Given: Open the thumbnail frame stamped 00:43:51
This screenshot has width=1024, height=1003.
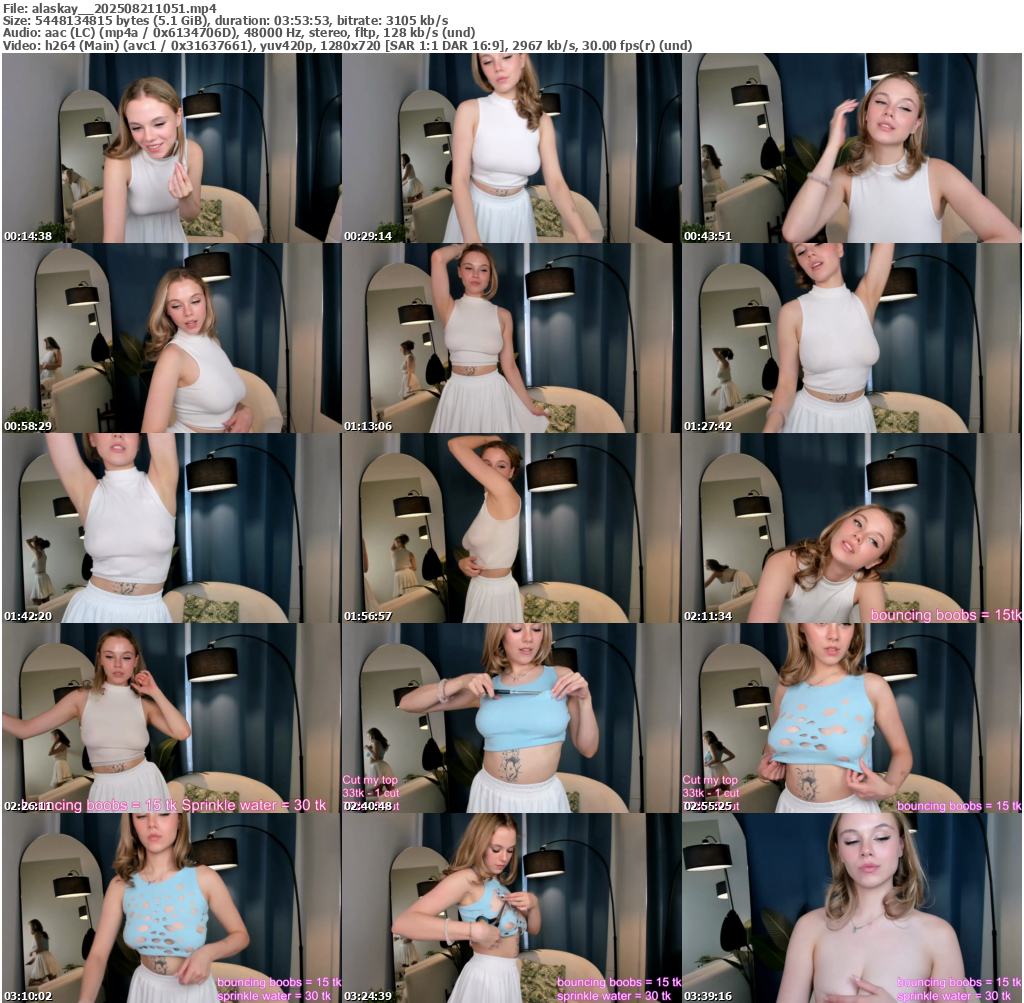Looking at the screenshot, I should click(852, 148).
